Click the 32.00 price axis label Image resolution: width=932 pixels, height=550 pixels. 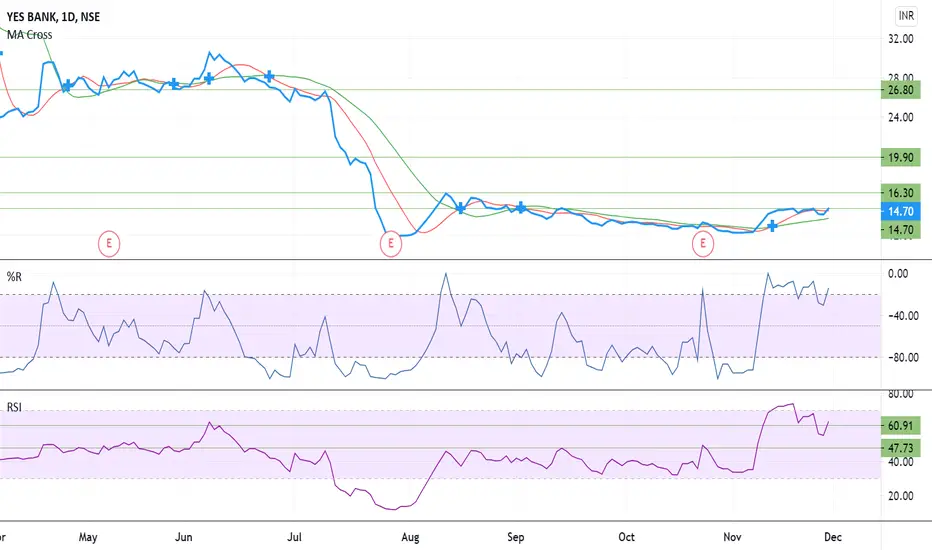coord(900,39)
